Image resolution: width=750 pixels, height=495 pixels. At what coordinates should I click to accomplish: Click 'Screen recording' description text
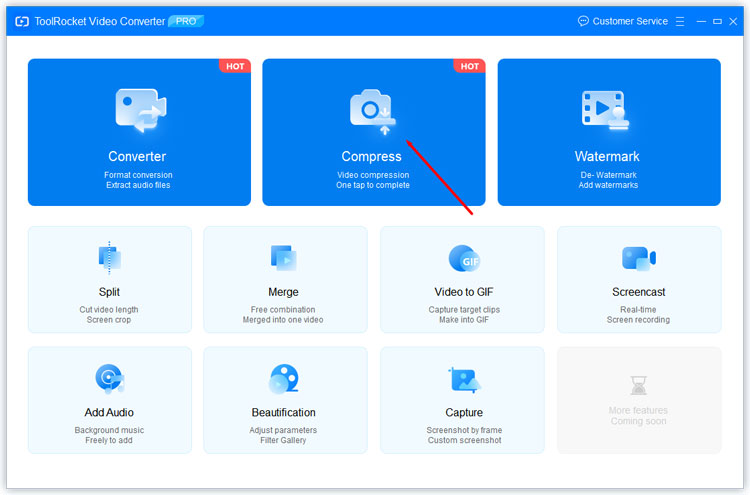(638, 319)
